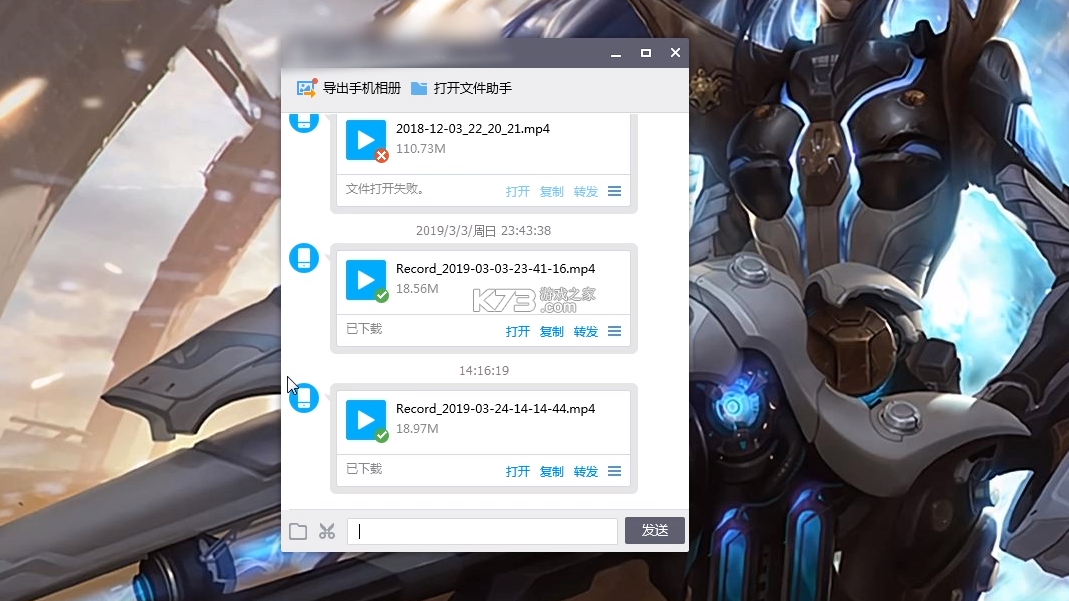1069x601 pixels.
Task: Click the 已下载 status of the 18.56M file
Action: pos(364,329)
